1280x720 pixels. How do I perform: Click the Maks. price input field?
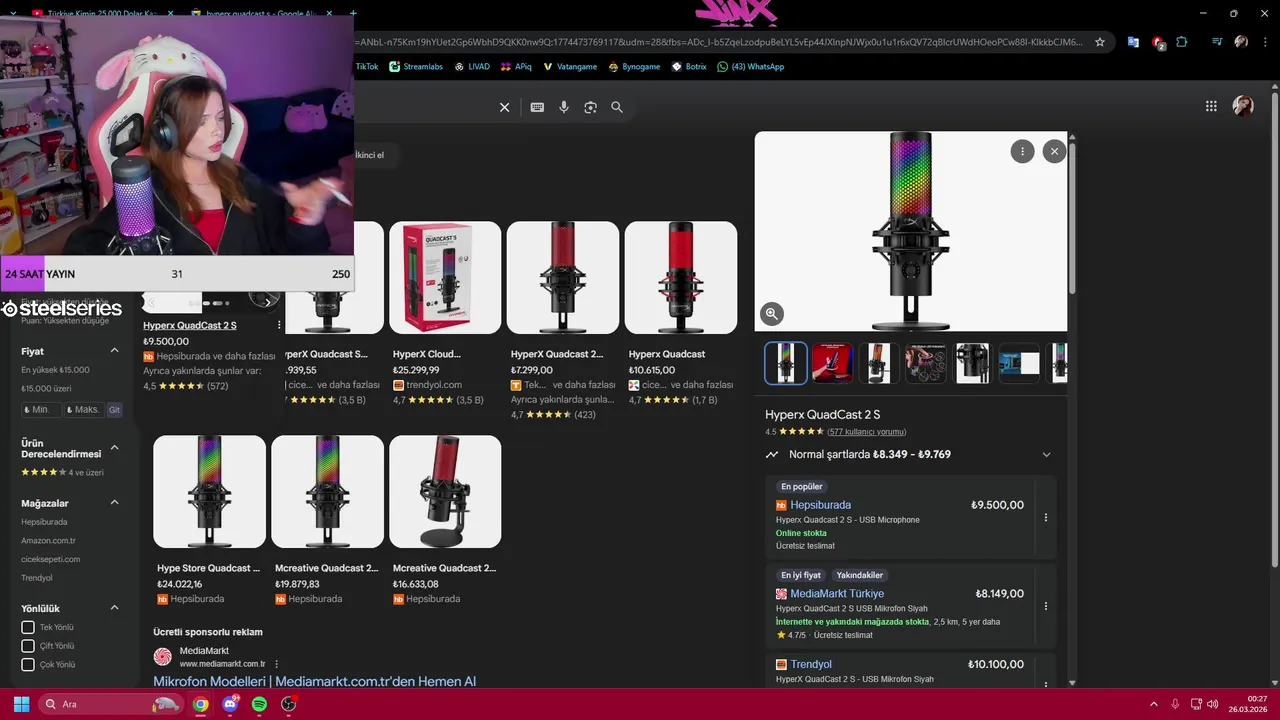coord(83,410)
